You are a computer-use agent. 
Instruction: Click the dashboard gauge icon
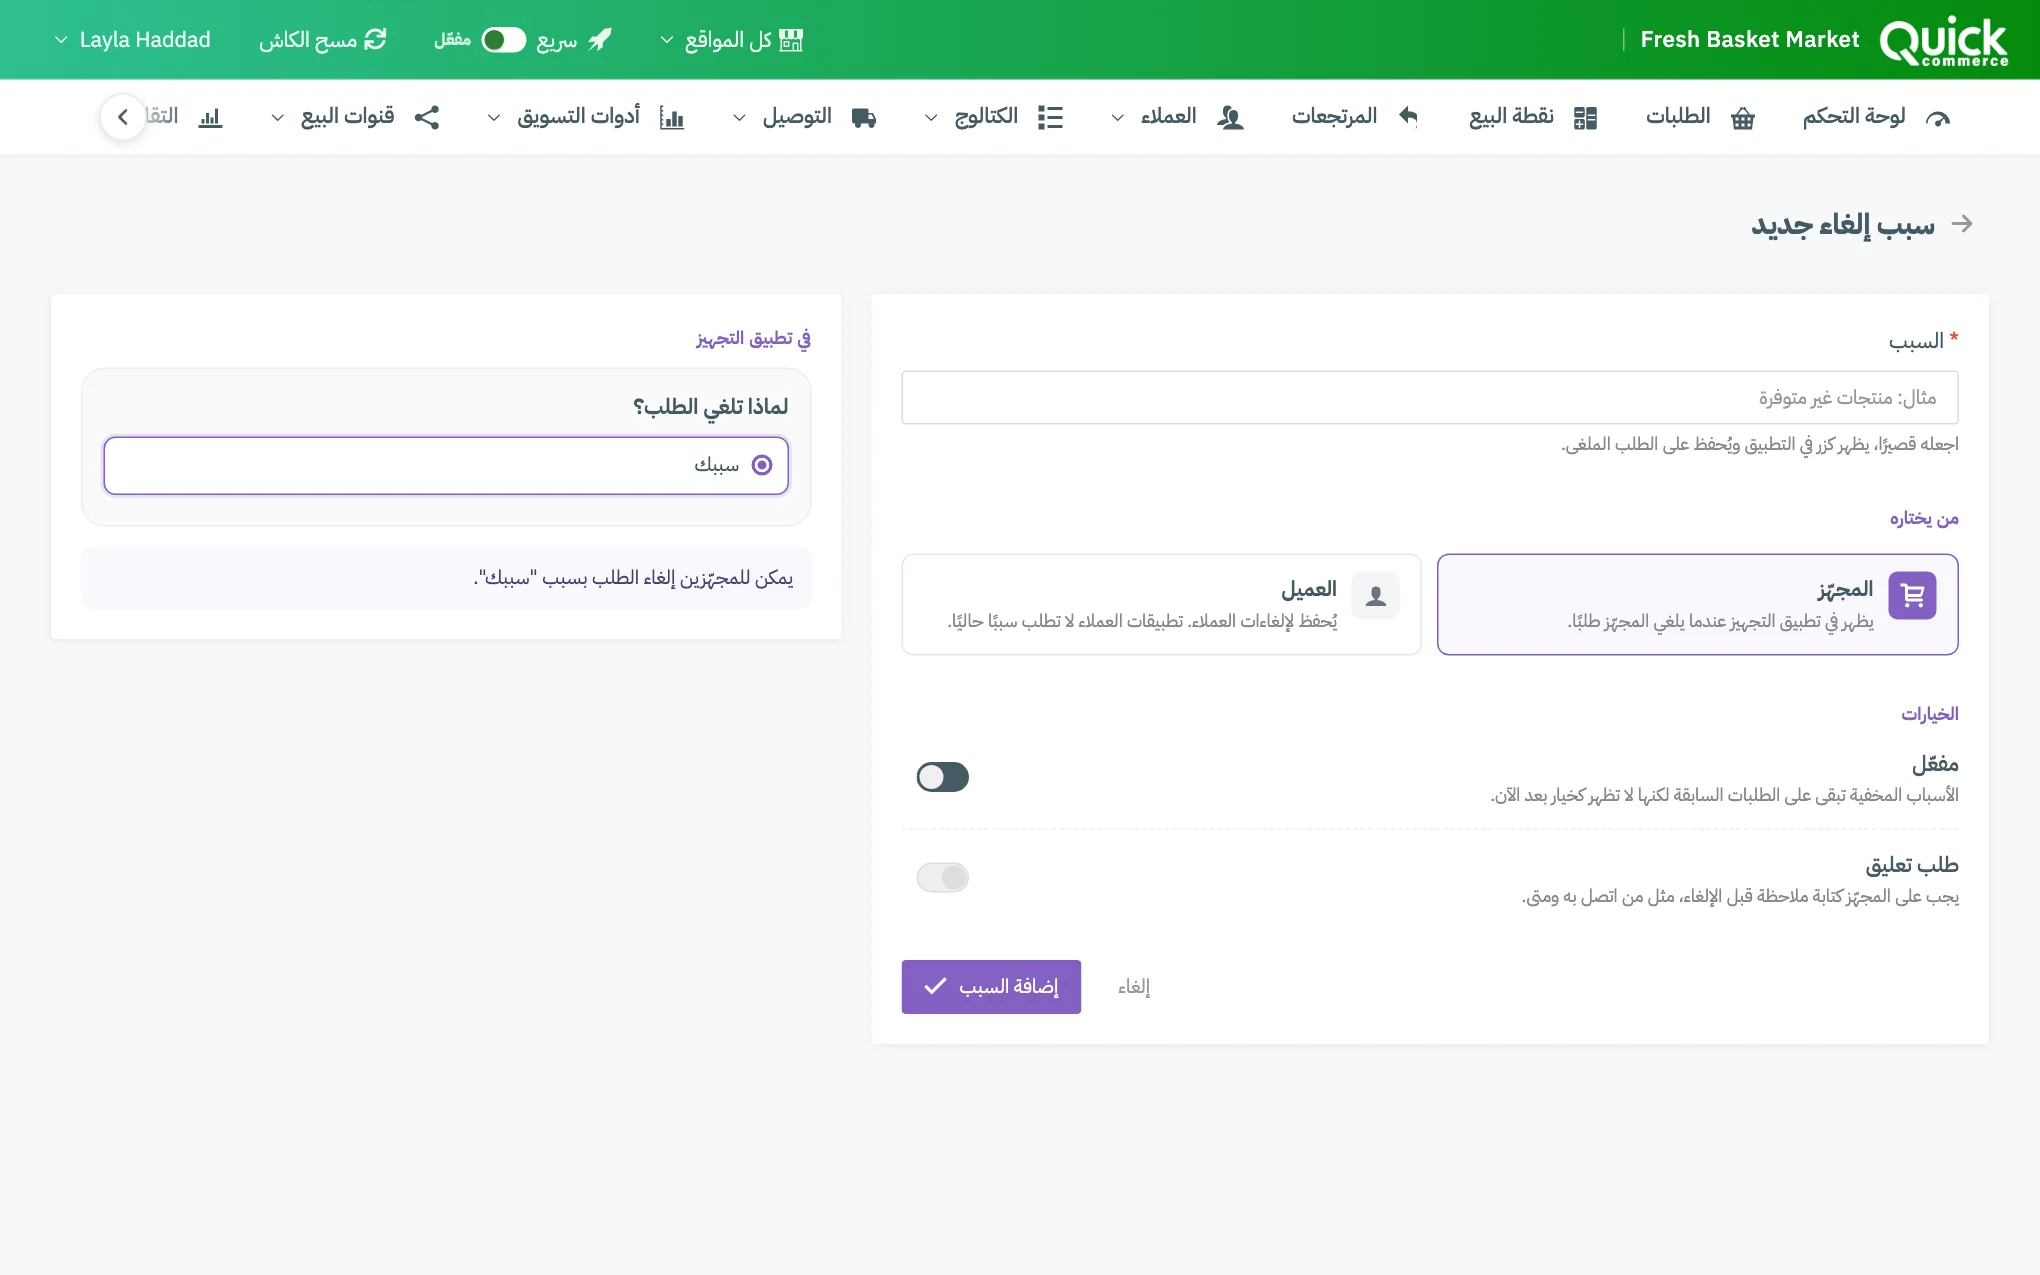tap(1938, 118)
